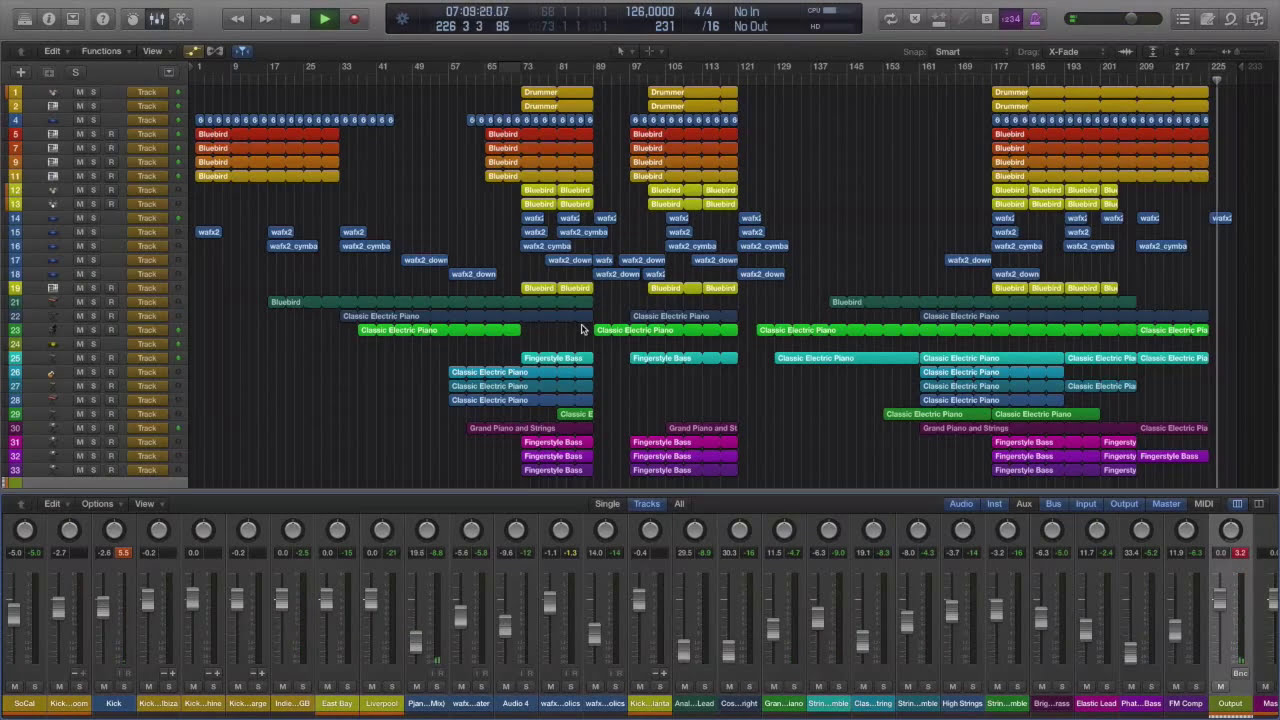Toggle the Audio channel strip filter
The height and width of the screenshot is (720, 1280).
[961, 504]
